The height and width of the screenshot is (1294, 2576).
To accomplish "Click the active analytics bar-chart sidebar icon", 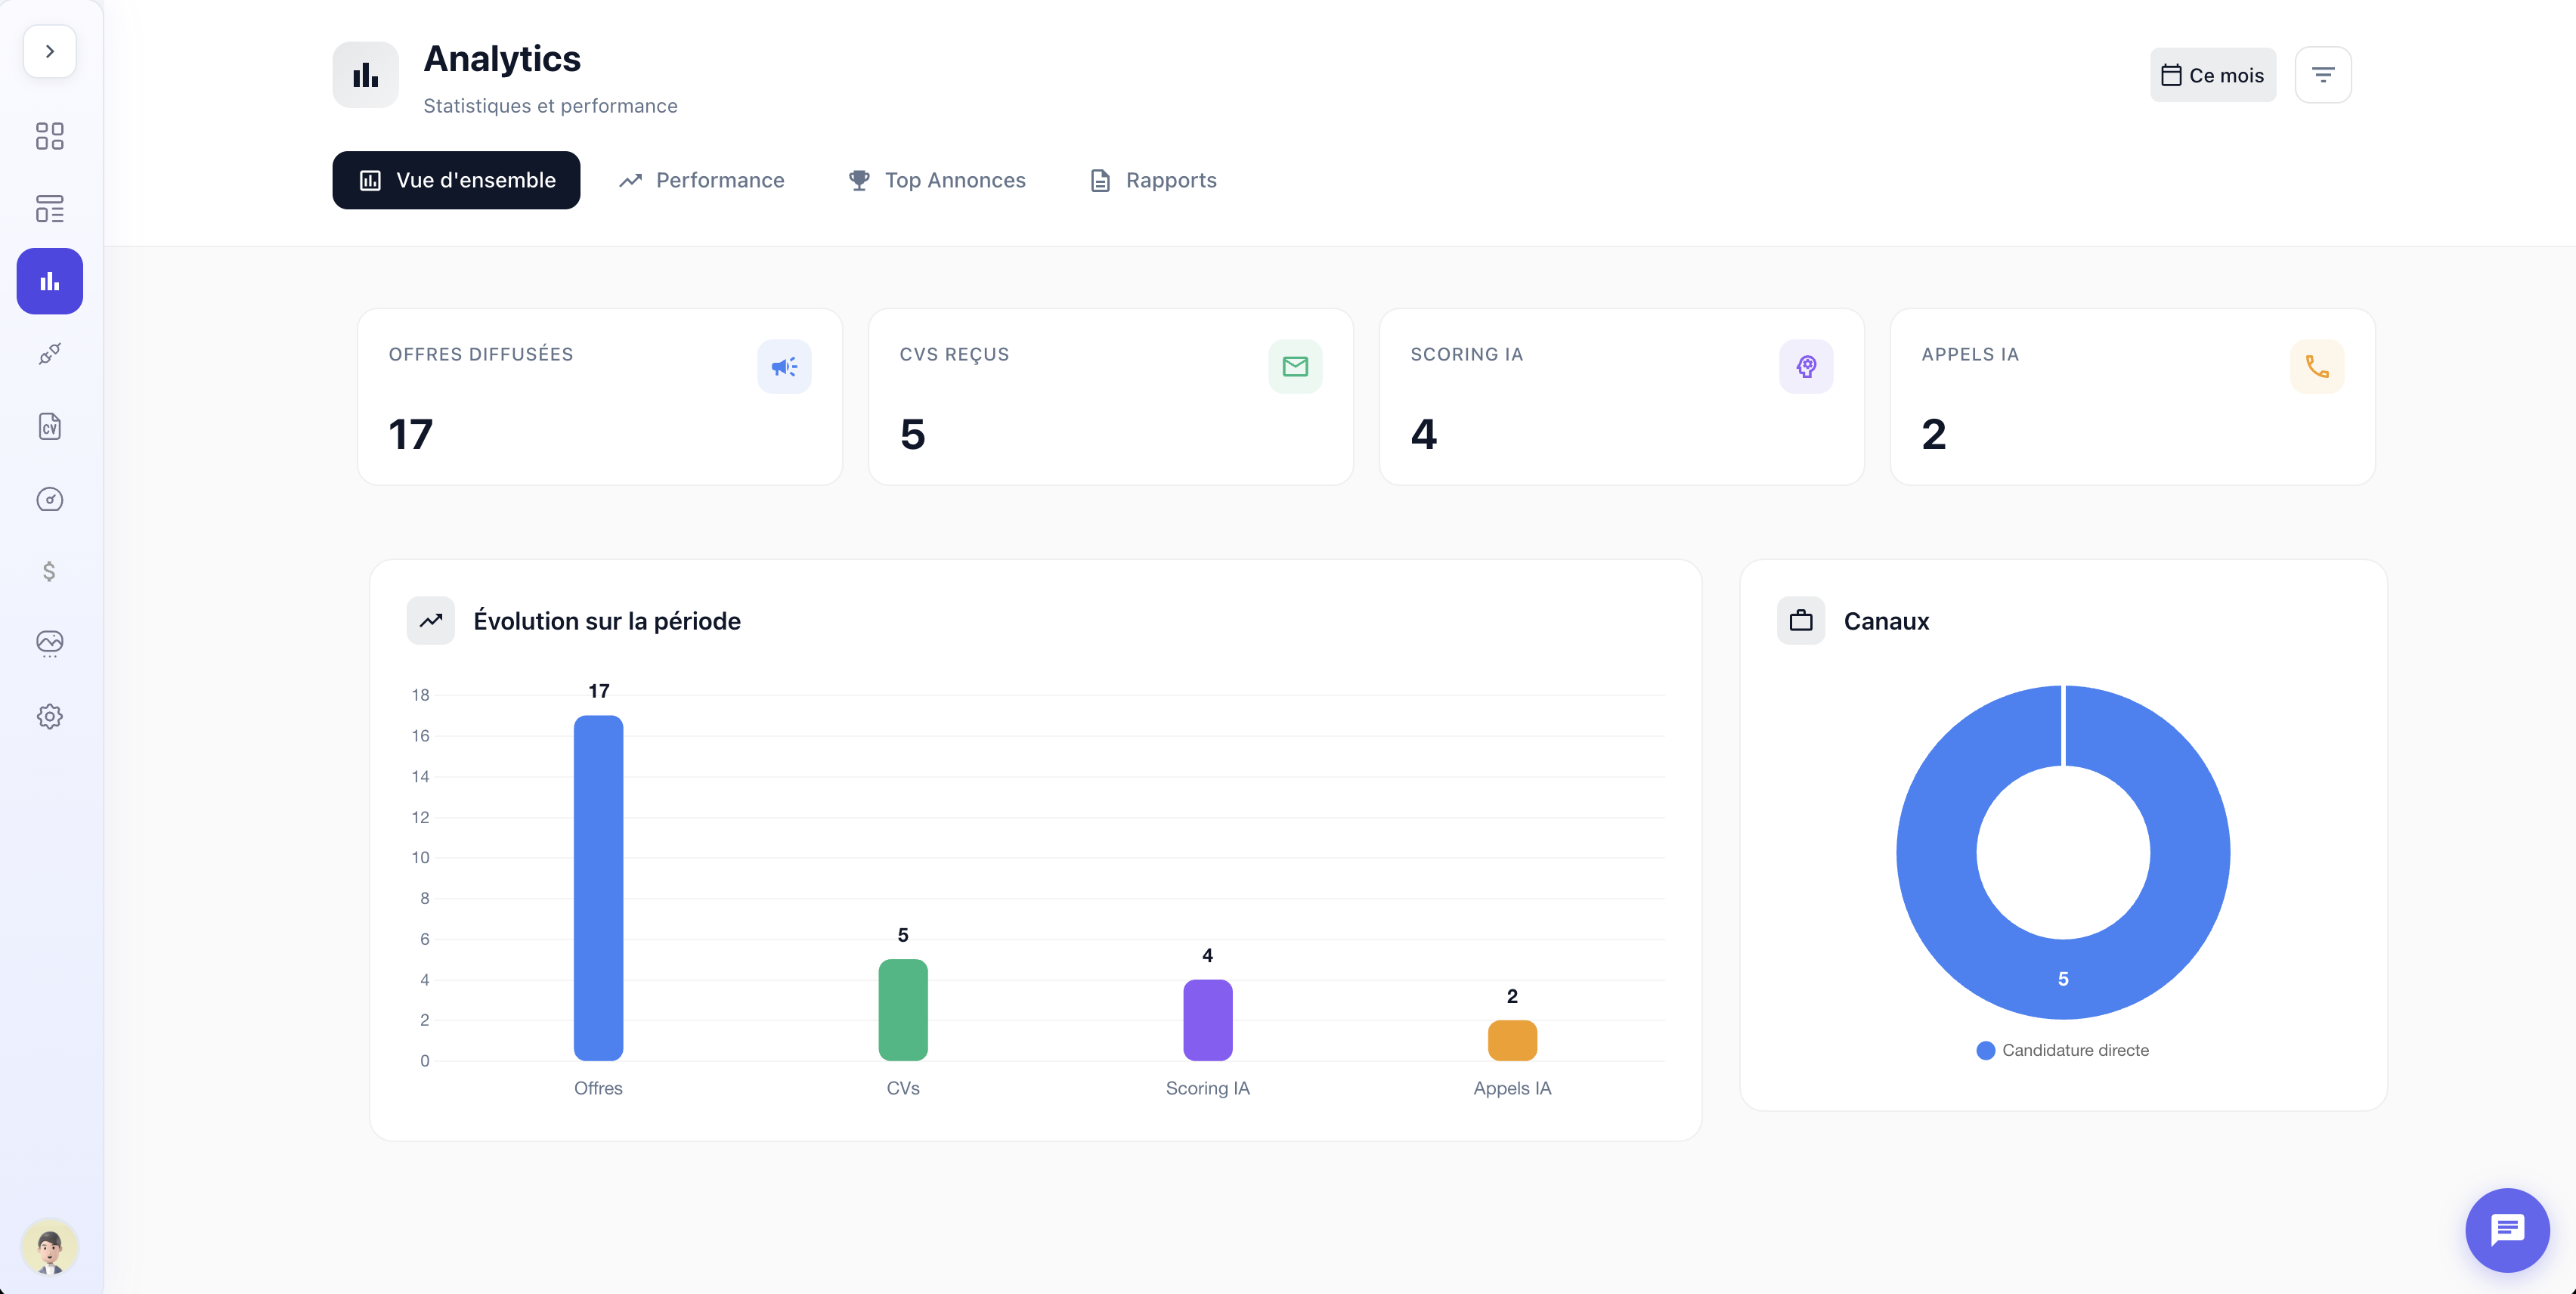I will (49, 281).
